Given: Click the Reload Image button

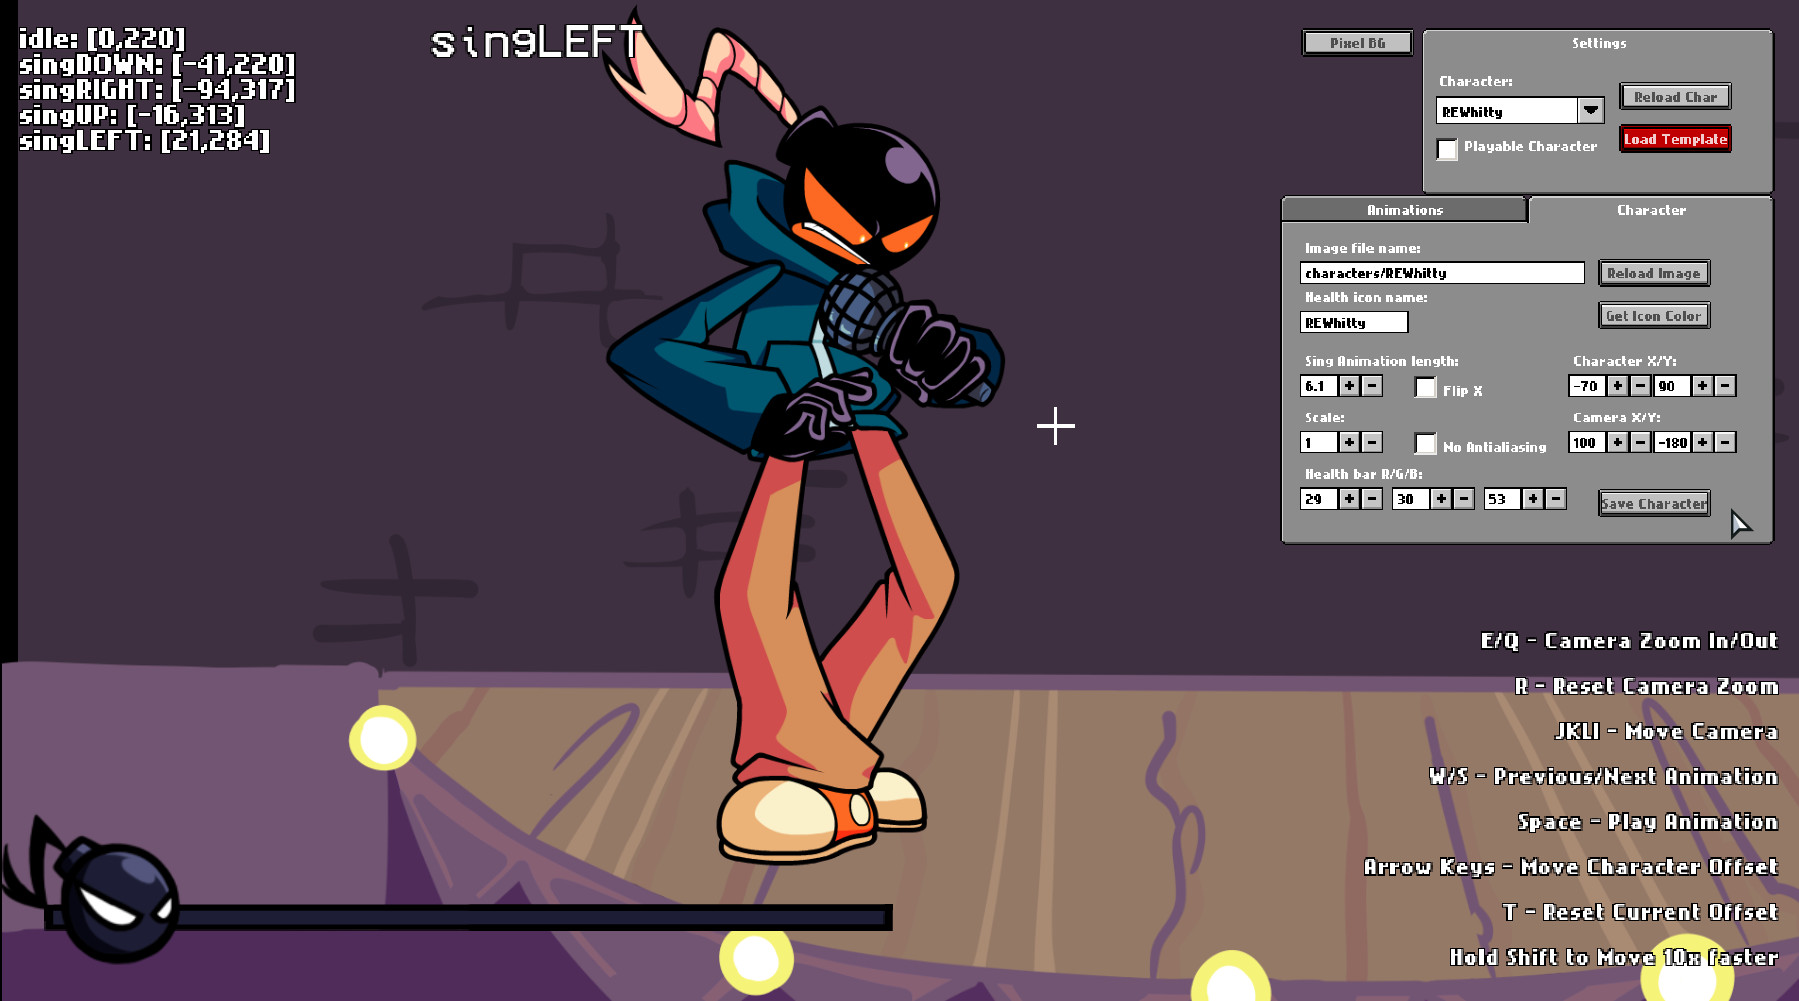Looking at the screenshot, I should click(1655, 272).
